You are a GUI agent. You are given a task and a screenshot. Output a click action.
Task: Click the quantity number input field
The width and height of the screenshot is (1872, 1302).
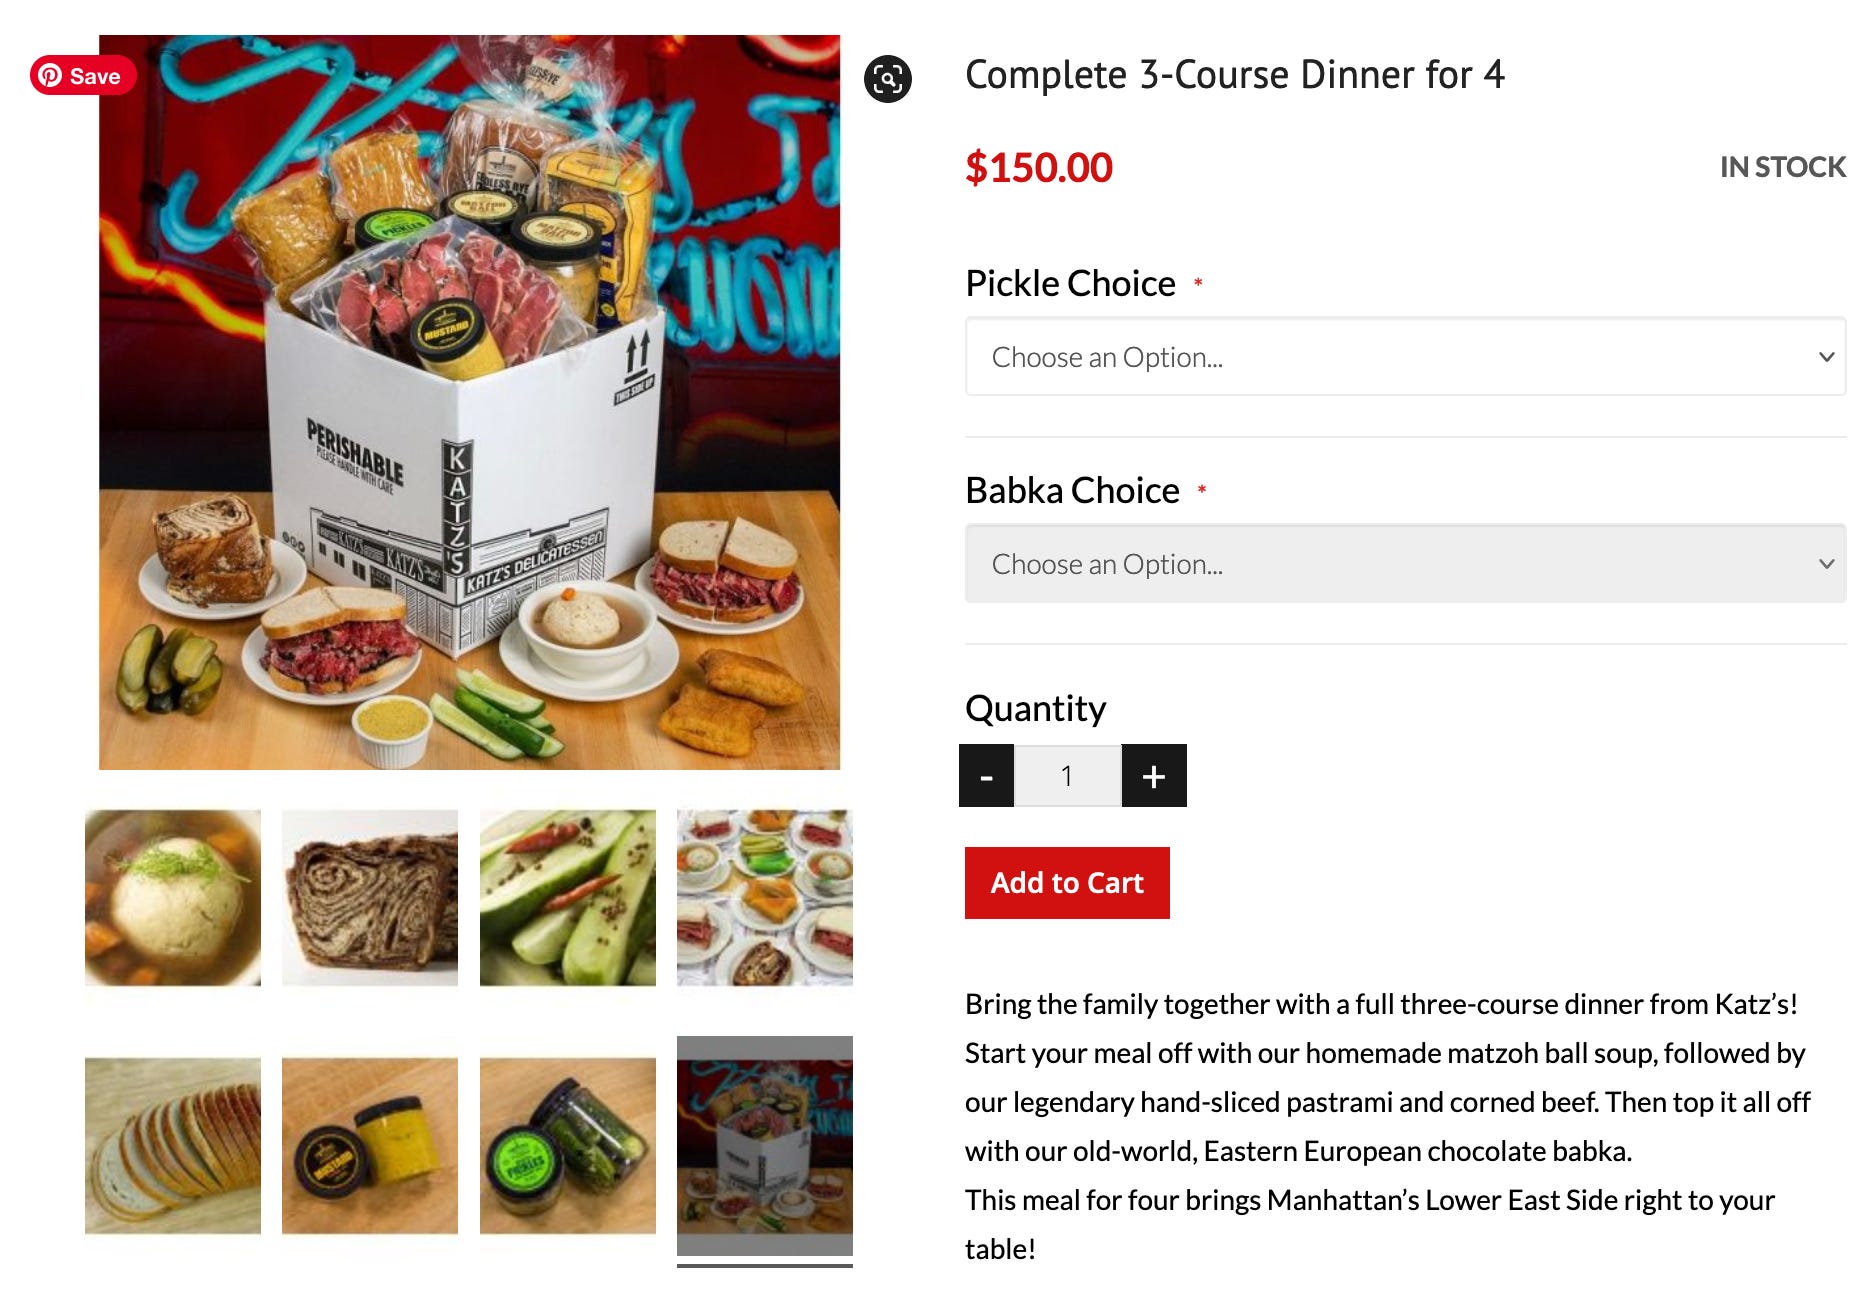(1068, 776)
